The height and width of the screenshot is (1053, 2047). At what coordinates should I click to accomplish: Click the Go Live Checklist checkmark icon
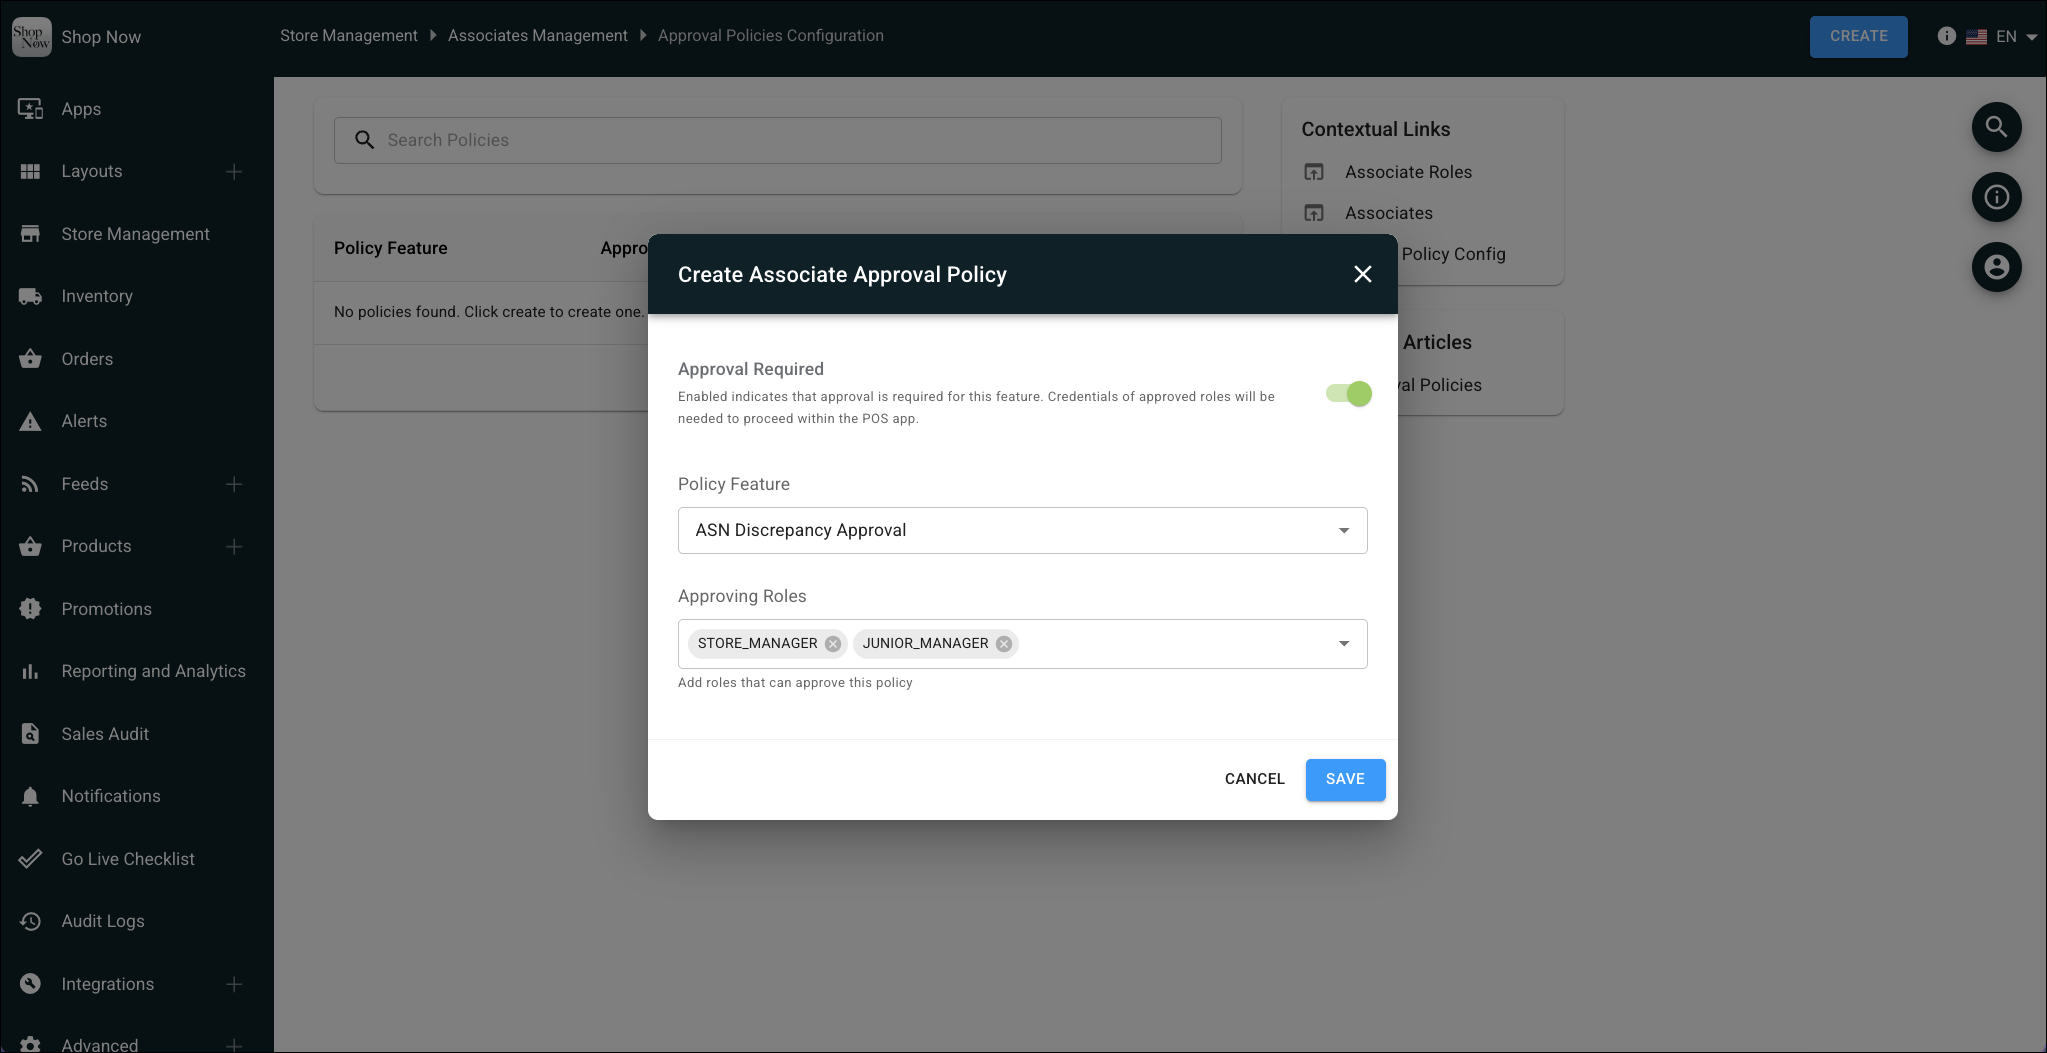[31, 859]
